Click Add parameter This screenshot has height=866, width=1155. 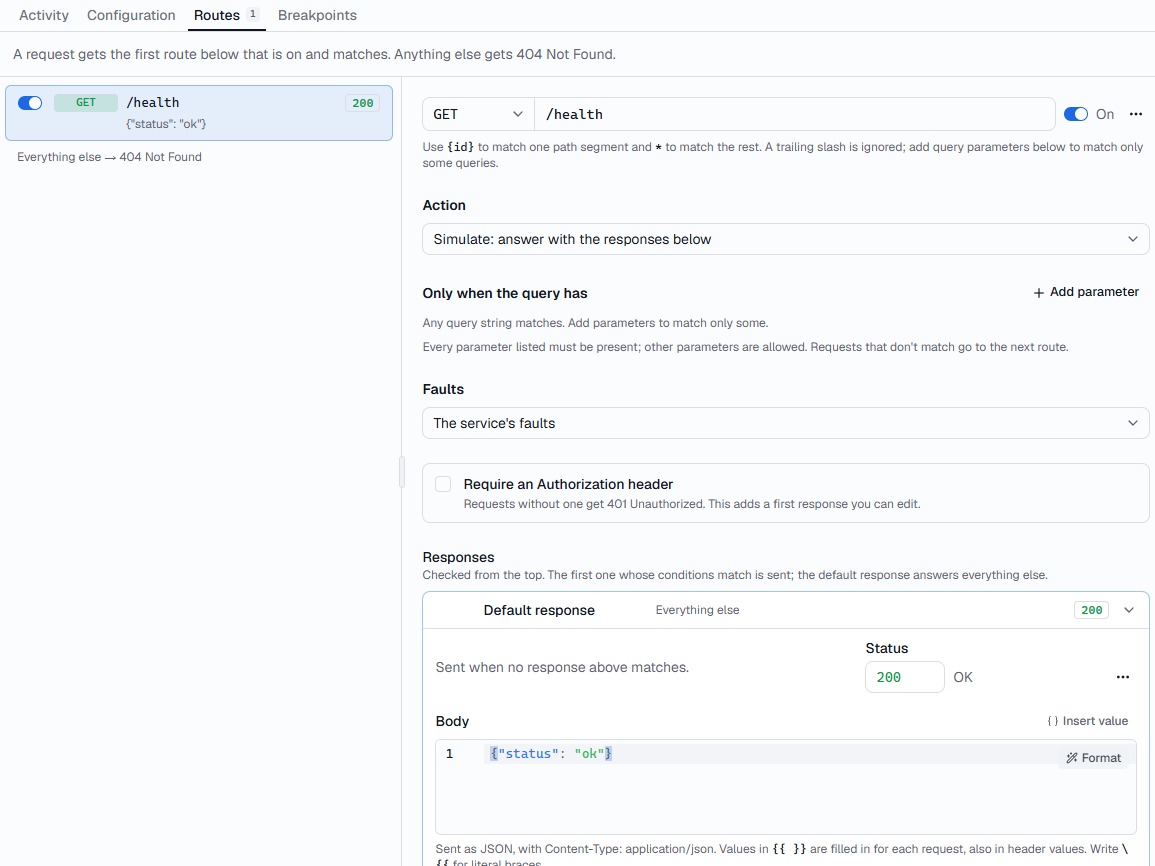click(x=1086, y=292)
